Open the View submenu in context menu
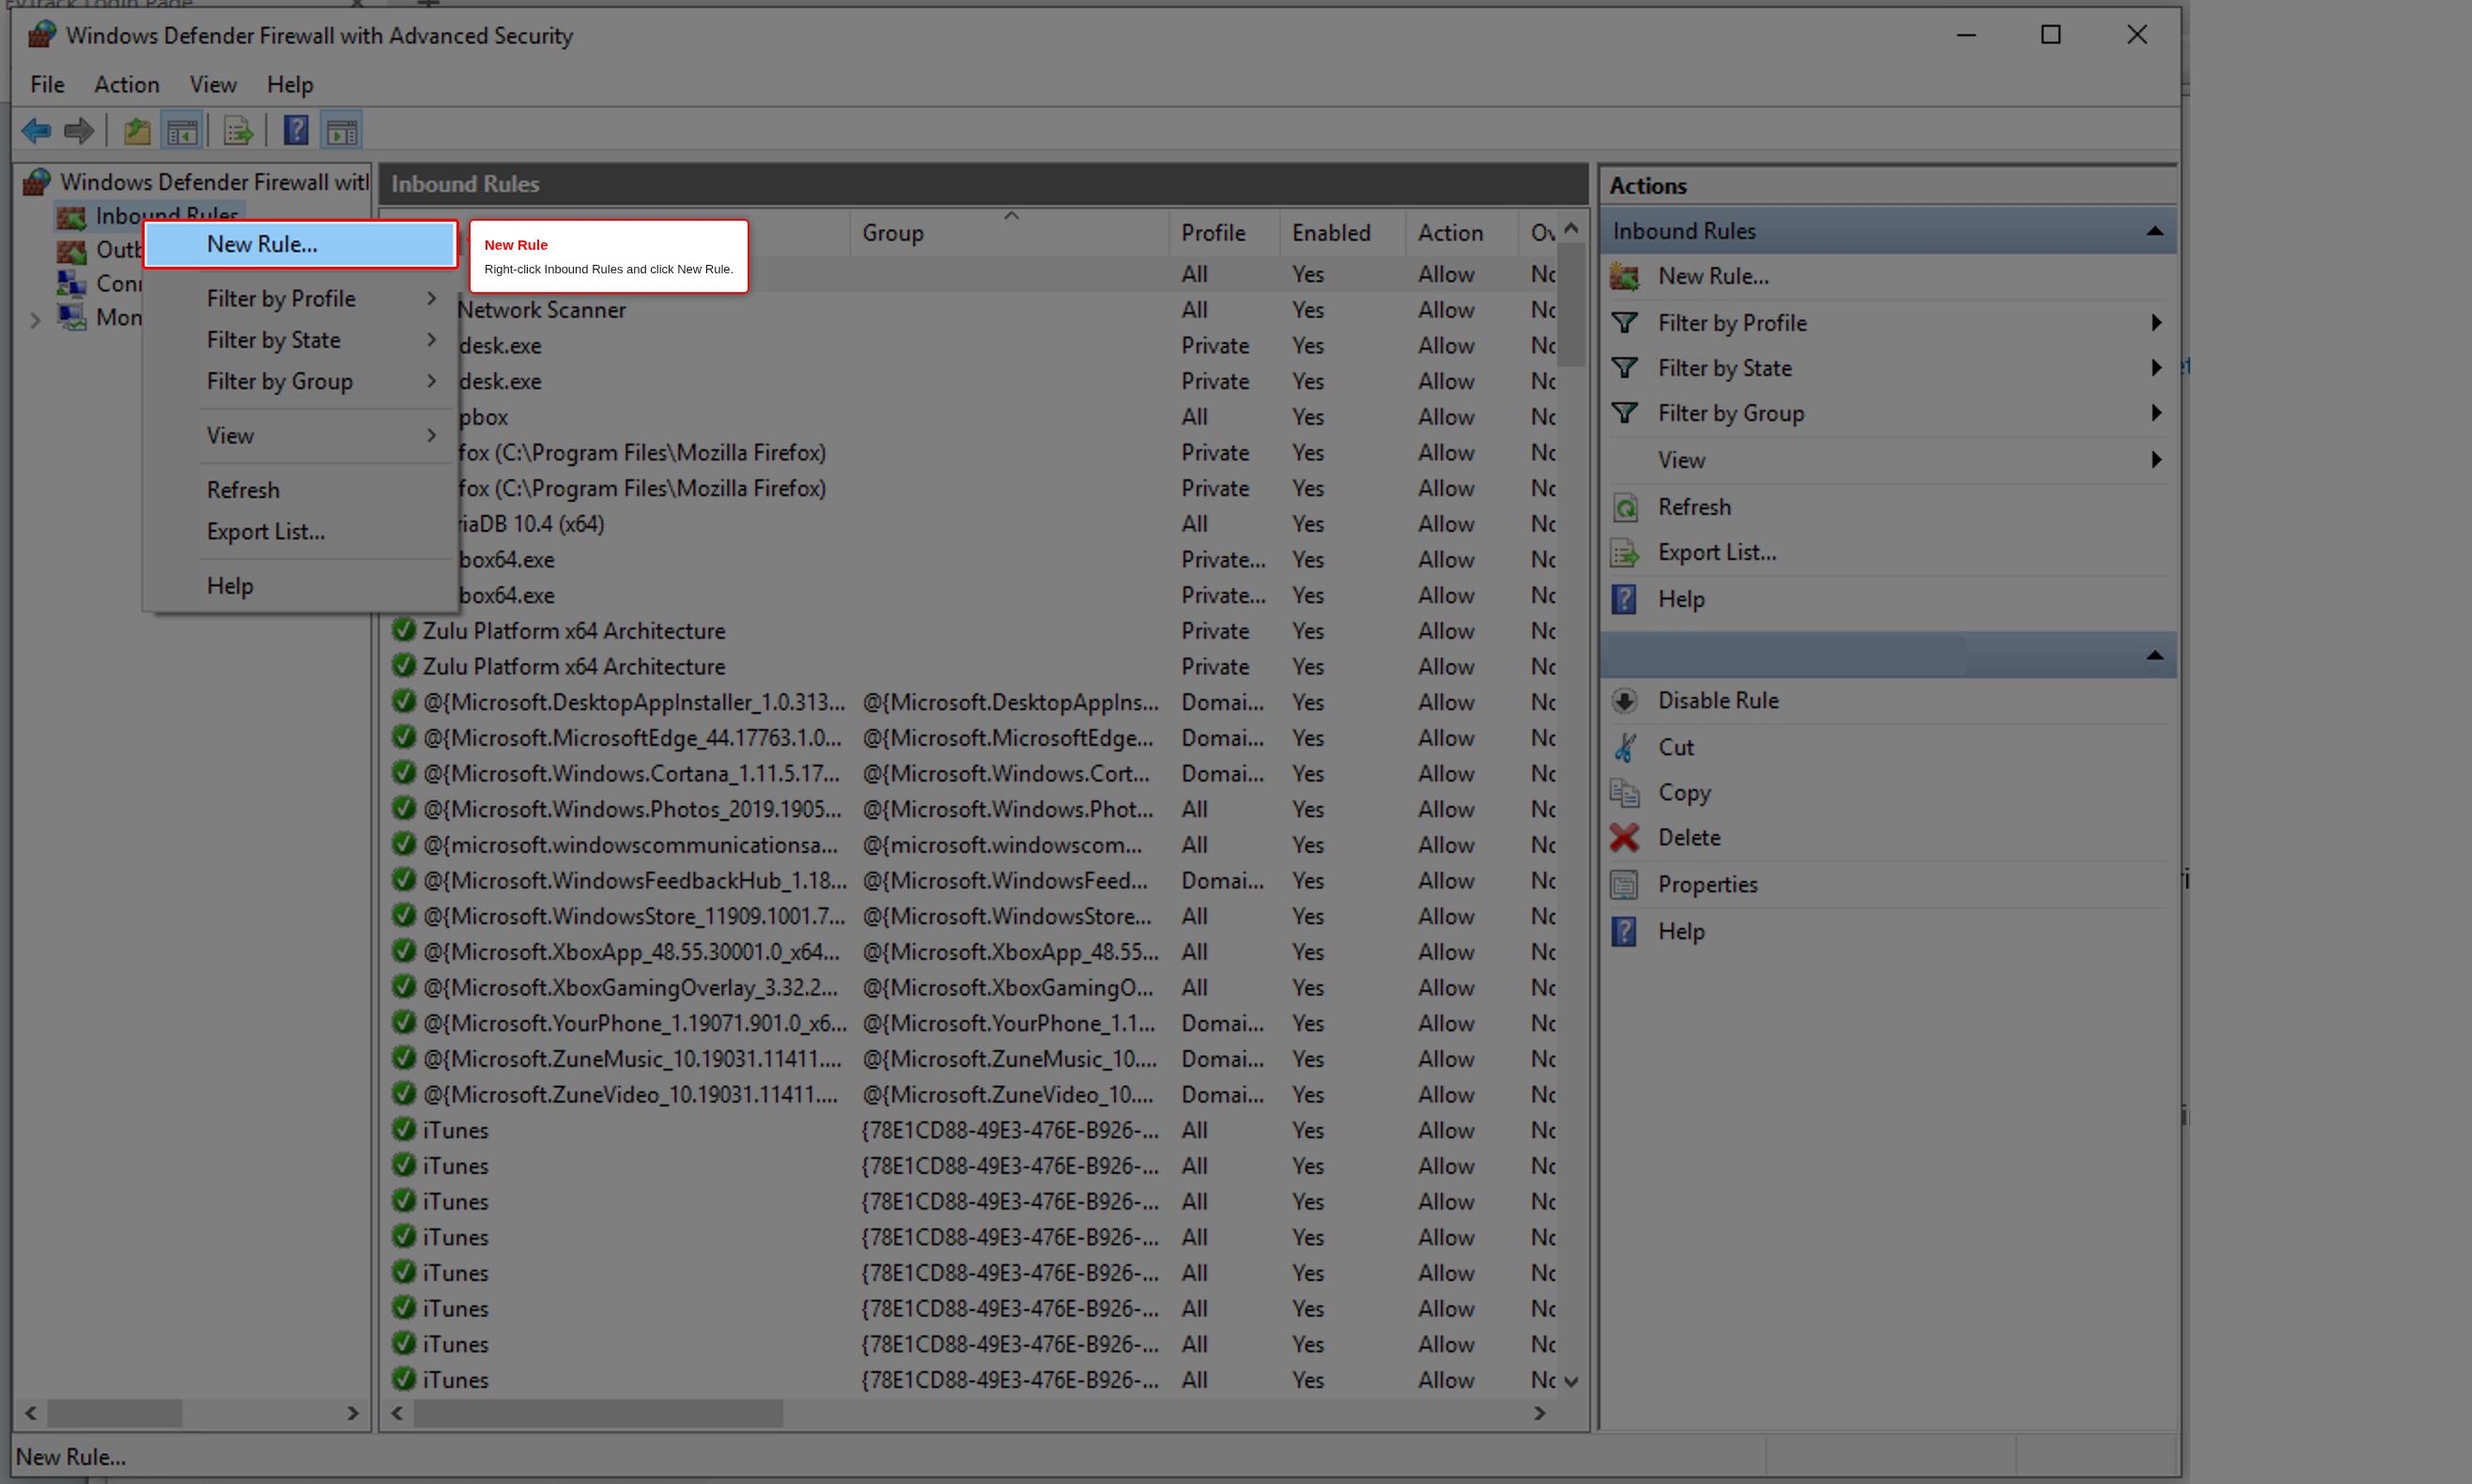The width and height of the screenshot is (2472, 1484). pyautogui.click(x=301, y=436)
